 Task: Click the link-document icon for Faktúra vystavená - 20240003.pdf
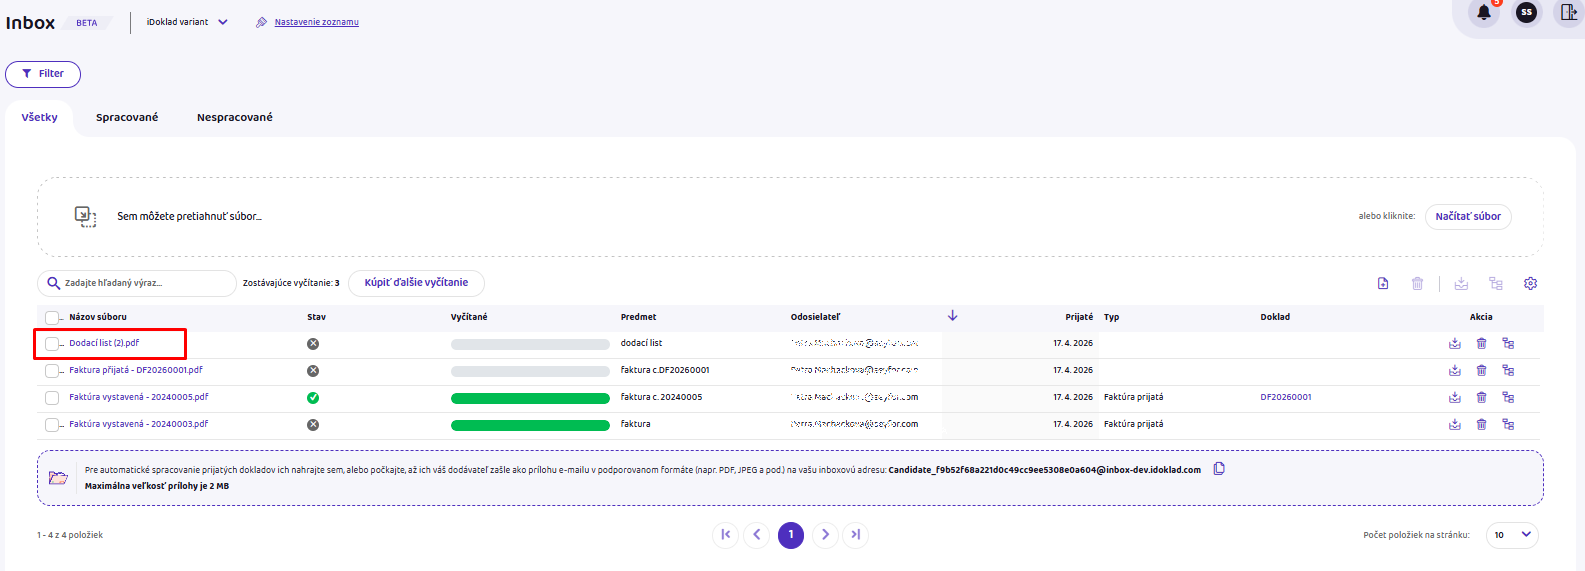pyautogui.click(x=1508, y=425)
